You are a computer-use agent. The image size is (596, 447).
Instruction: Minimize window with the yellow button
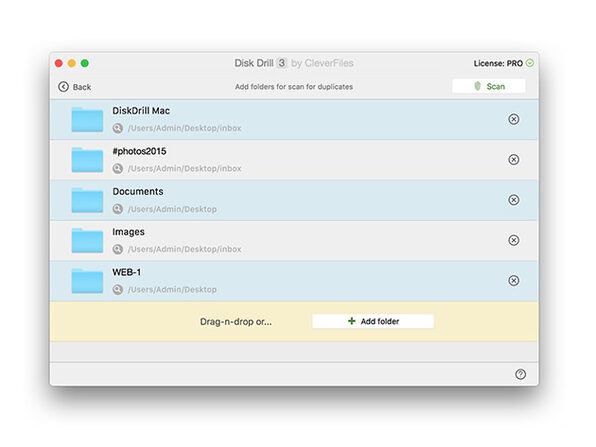point(72,63)
